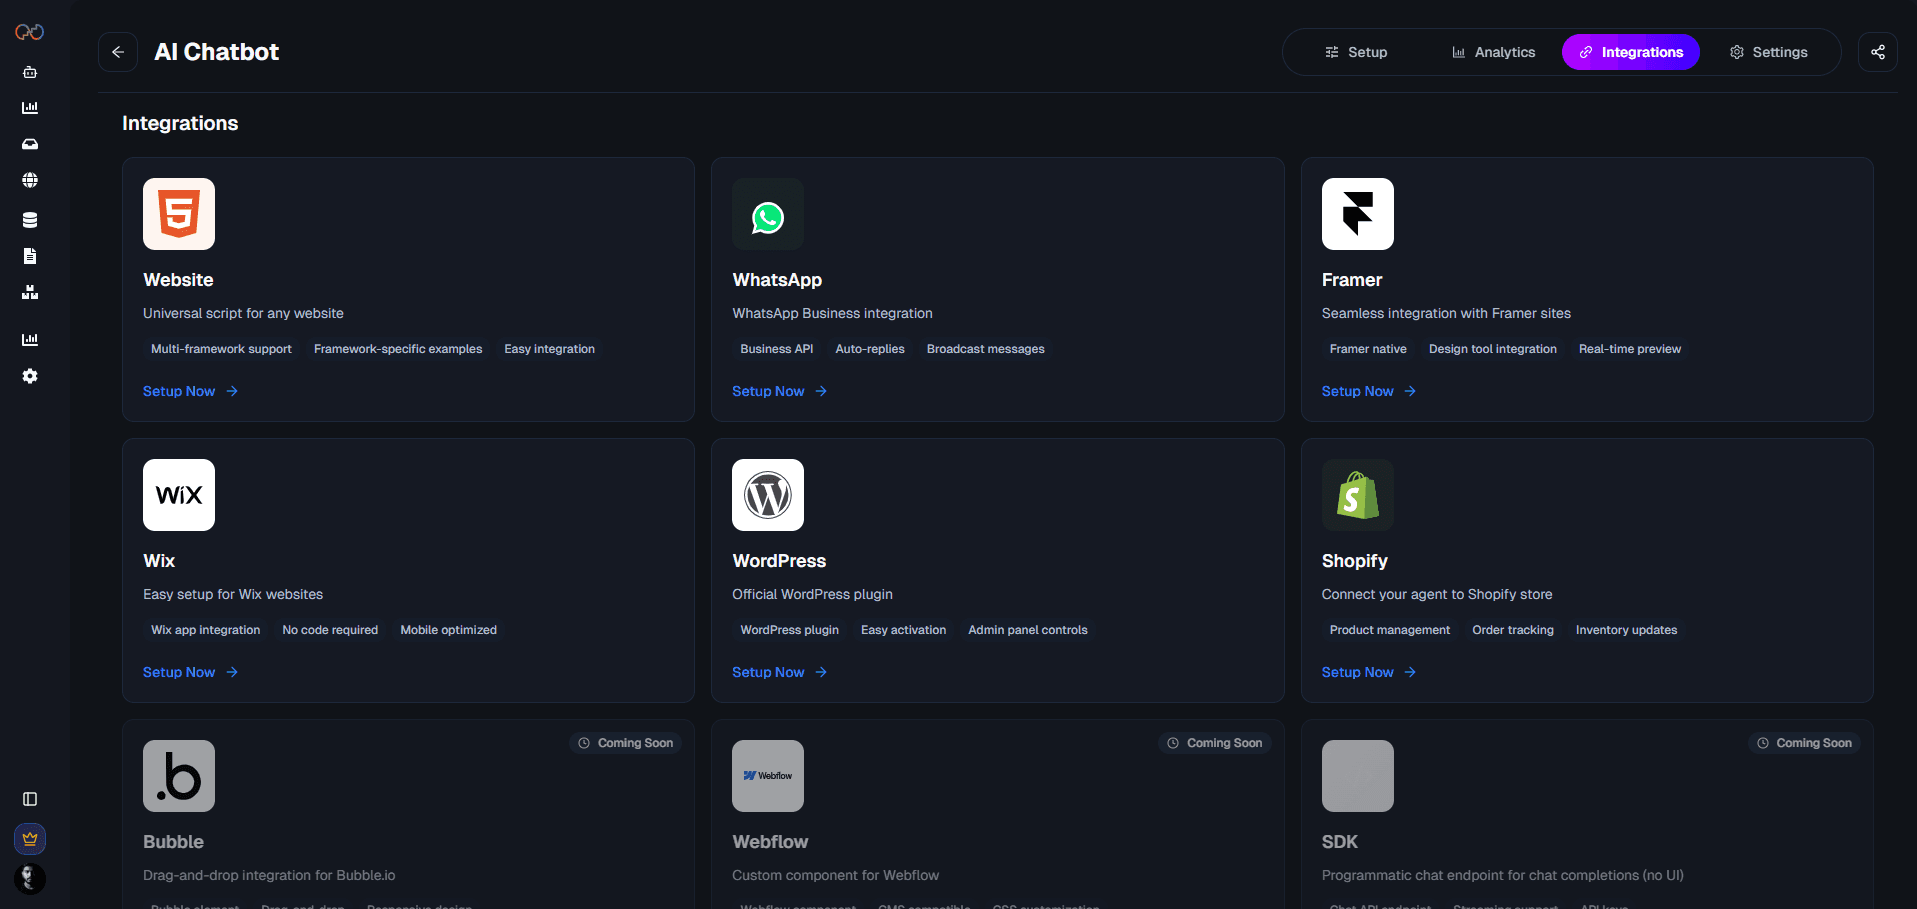Screen dimensions: 1917x909
Task: Open the user avatar at bottom left
Action: tap(30, 878)
